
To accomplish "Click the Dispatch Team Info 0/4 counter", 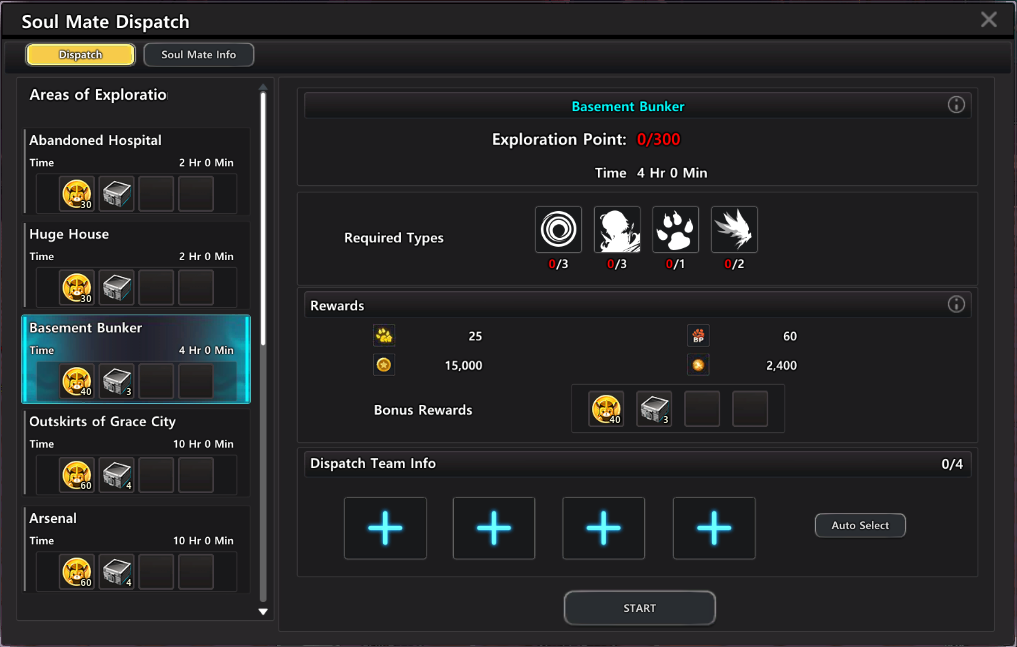I will point(952,464).
